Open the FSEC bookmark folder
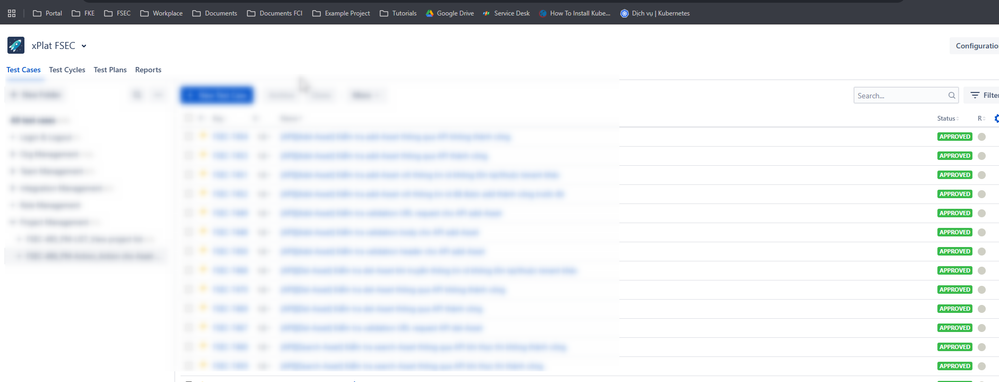This screenshot has height=382, width=999. coord(117,13)
